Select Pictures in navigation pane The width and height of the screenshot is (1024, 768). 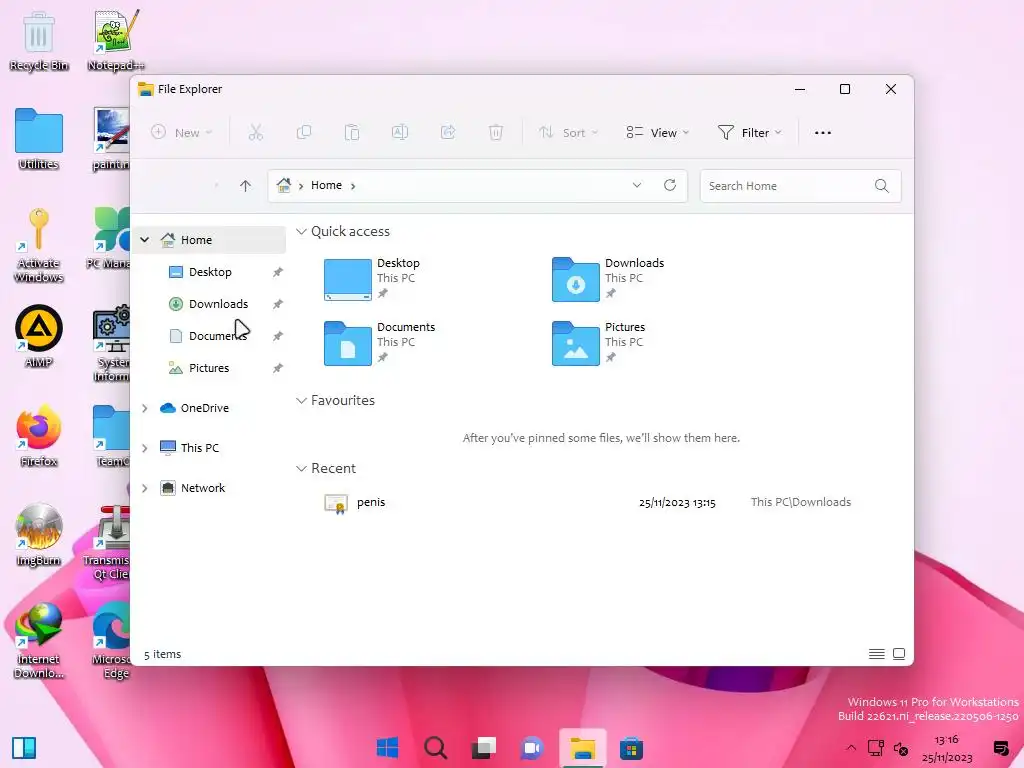pos(209,368)
